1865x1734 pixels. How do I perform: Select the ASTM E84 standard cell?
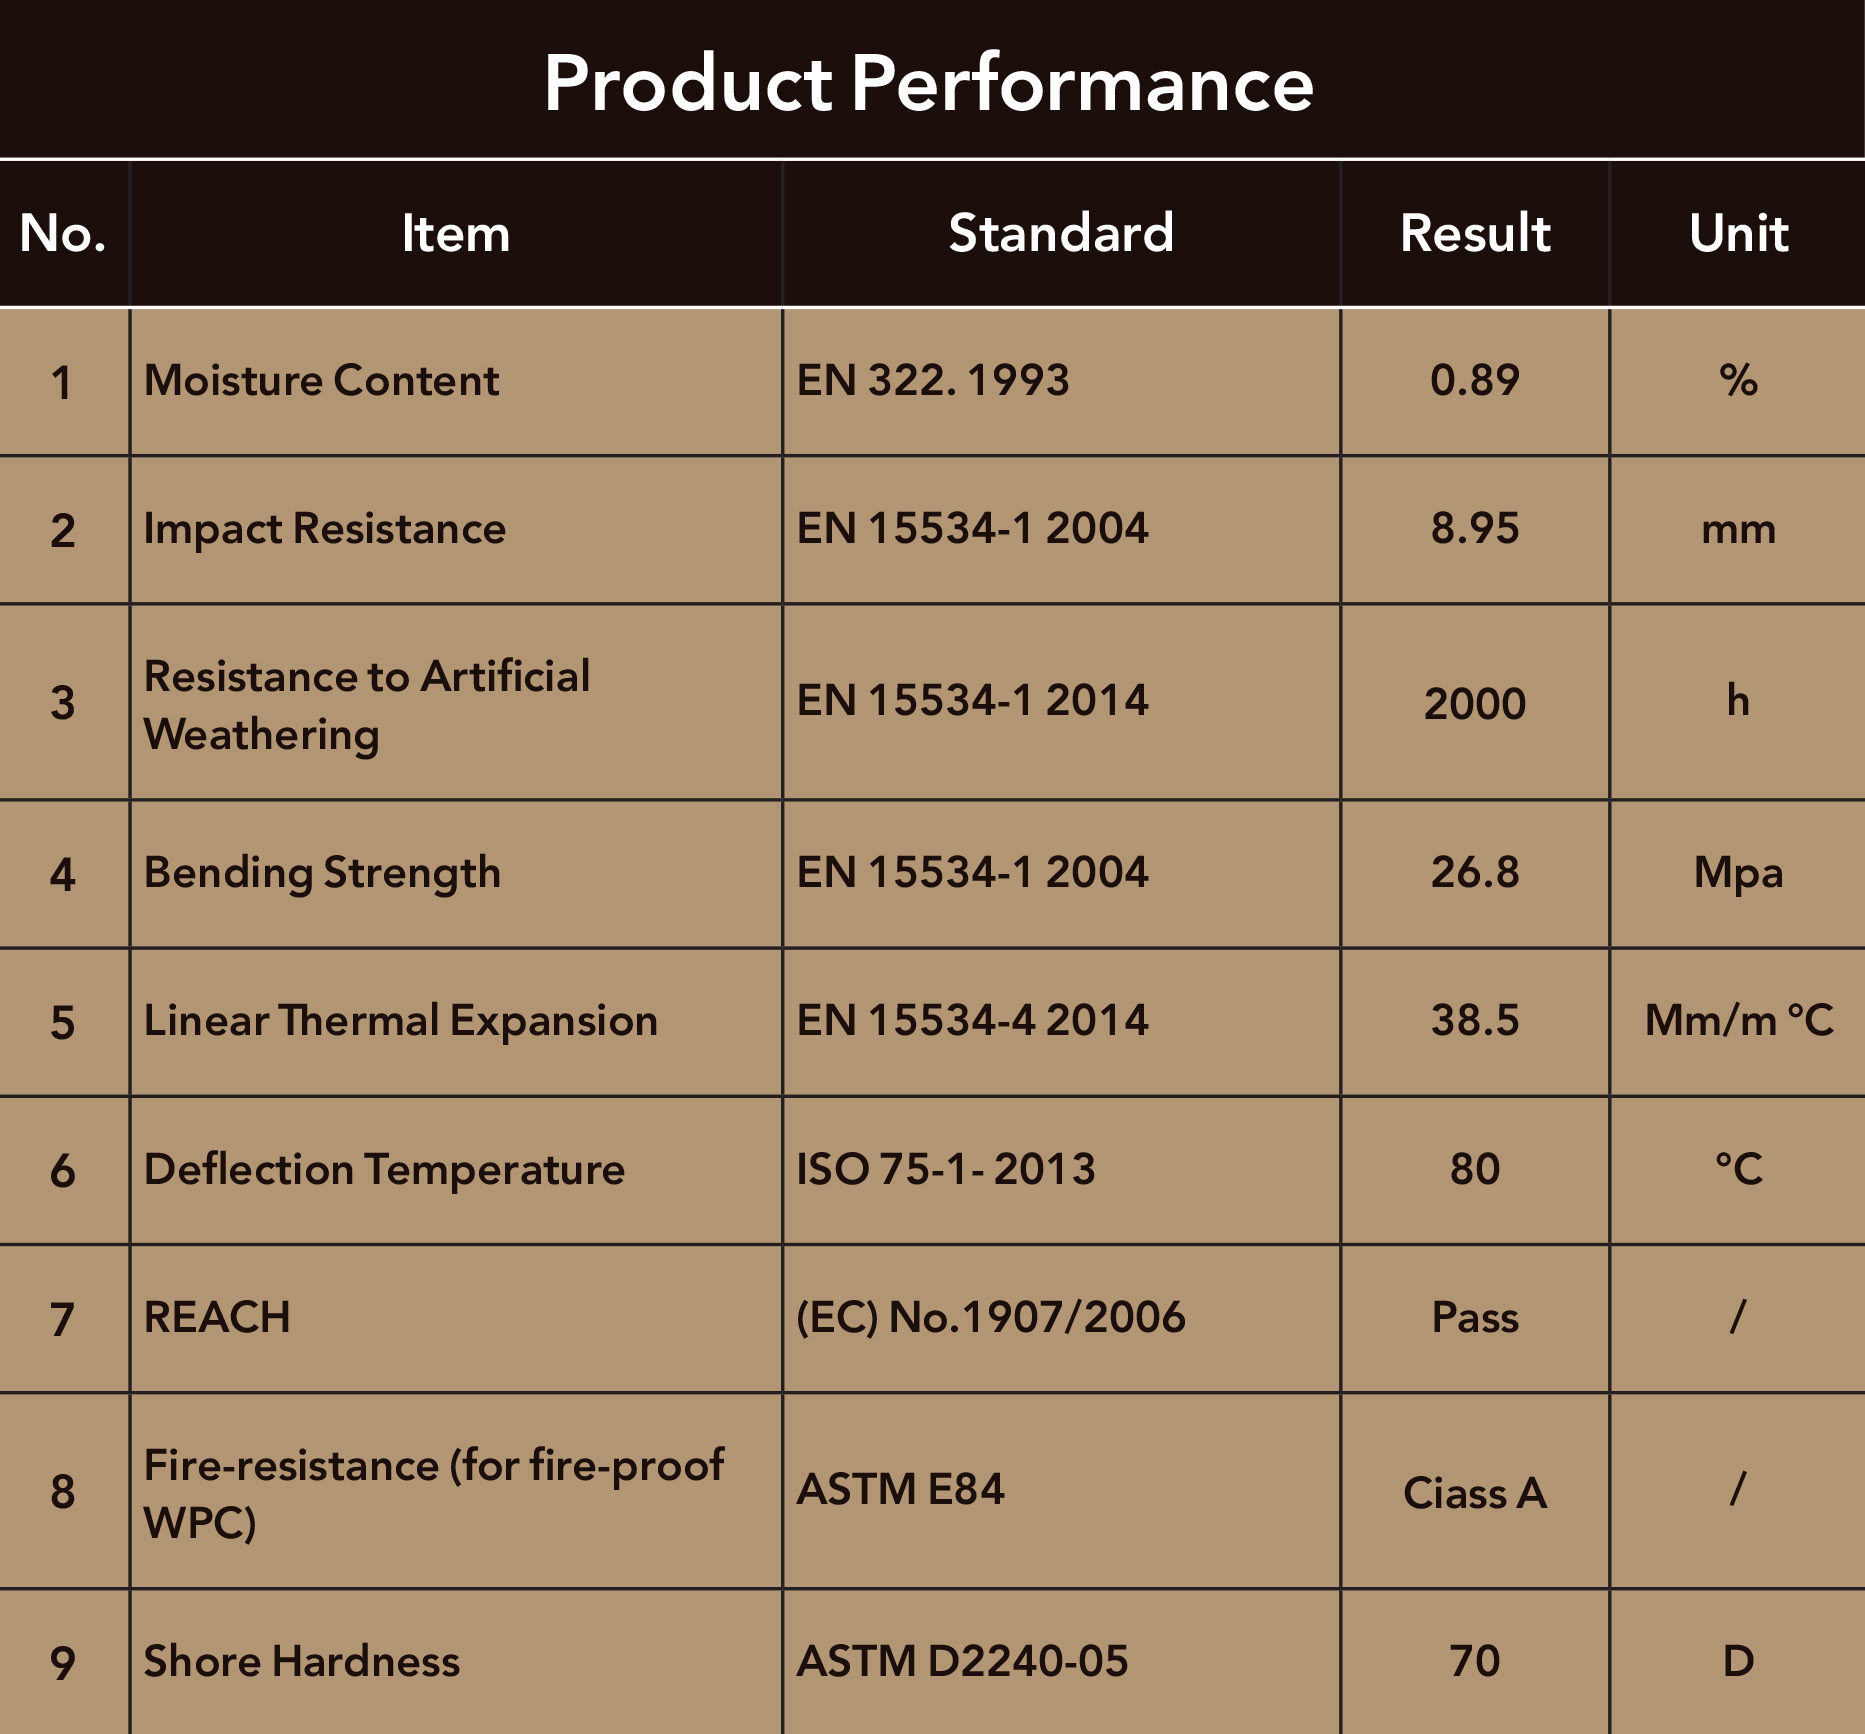900,1490
